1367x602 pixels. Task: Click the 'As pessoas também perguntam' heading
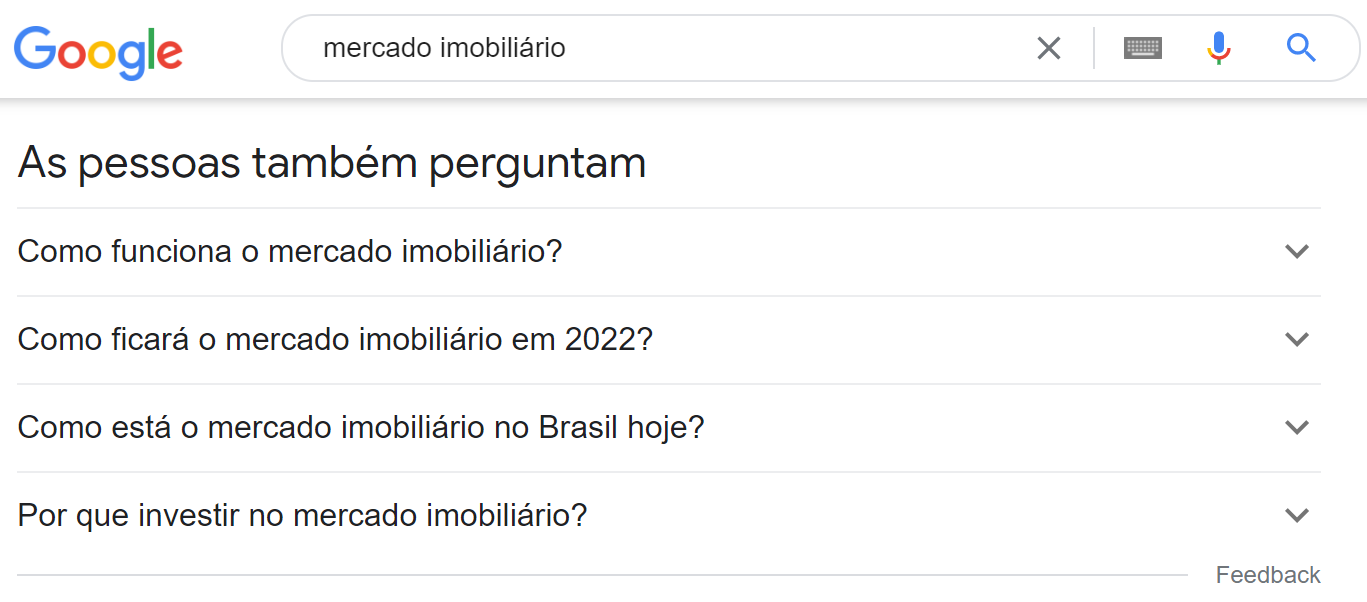331,162
